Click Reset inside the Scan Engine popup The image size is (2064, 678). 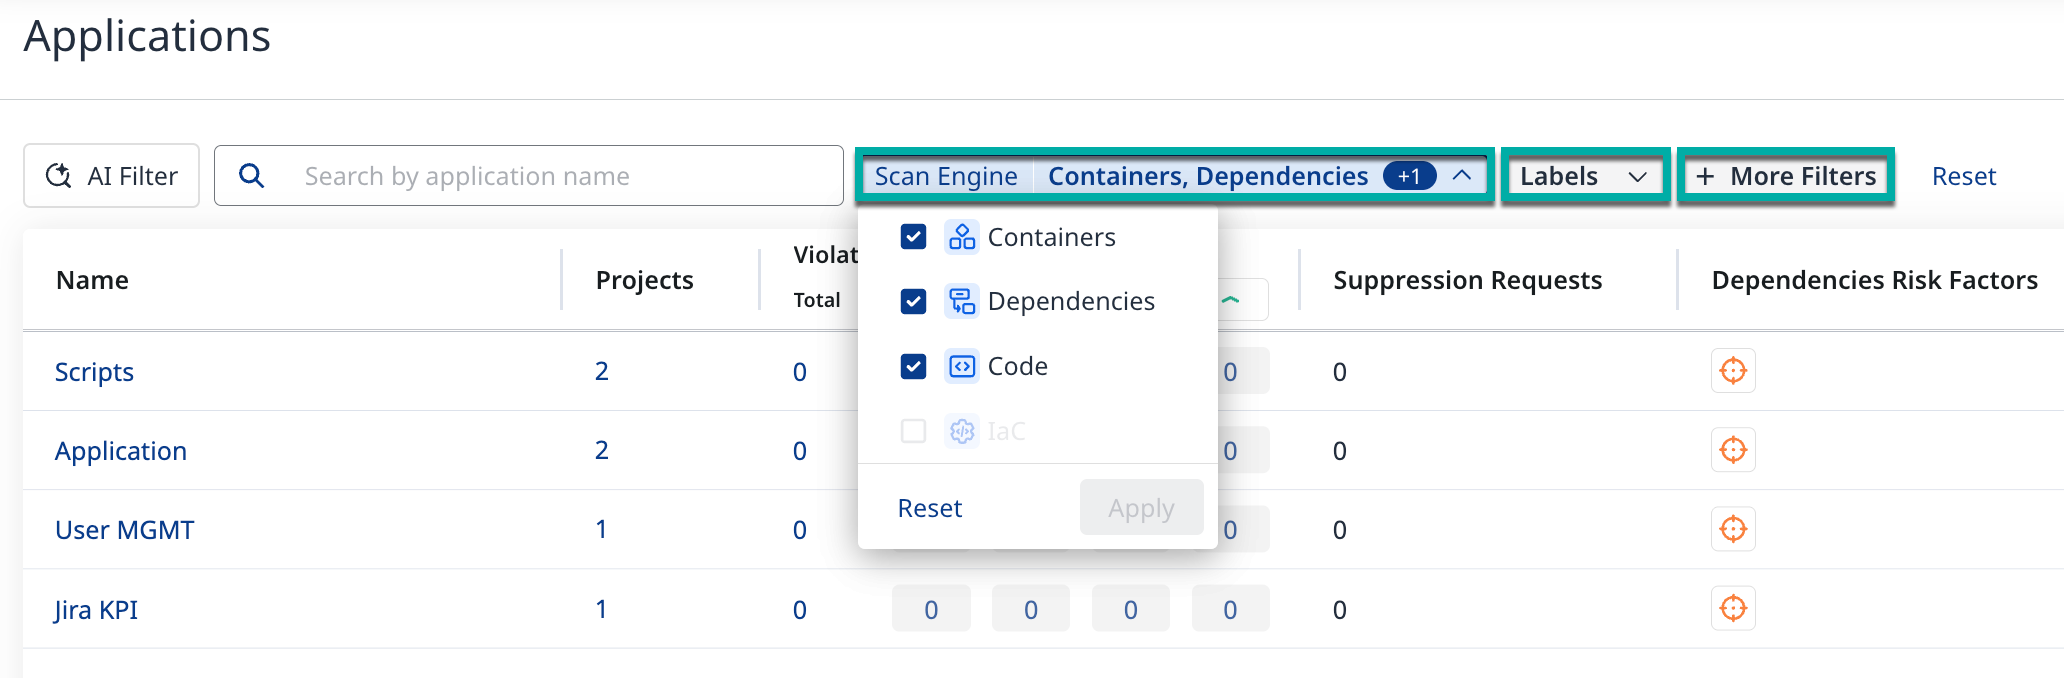[929, 508]
